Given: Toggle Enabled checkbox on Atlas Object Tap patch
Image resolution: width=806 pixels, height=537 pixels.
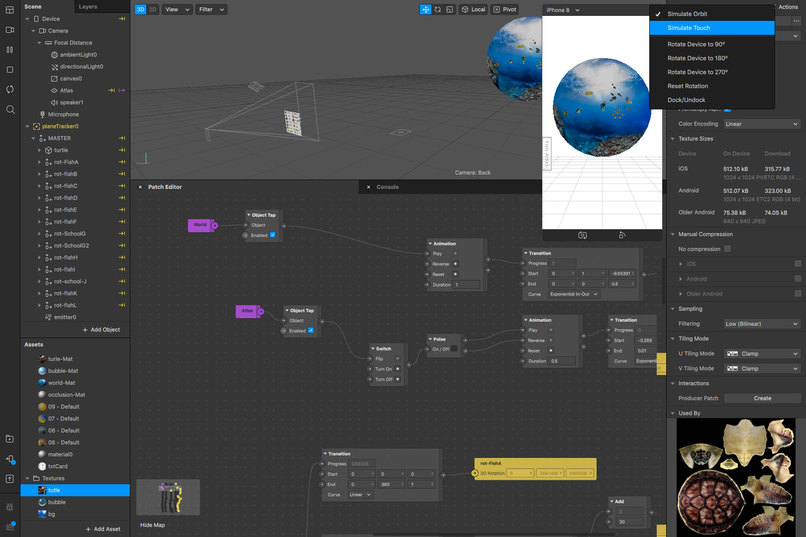Looking at the screenshot, I should coord(310,330).
